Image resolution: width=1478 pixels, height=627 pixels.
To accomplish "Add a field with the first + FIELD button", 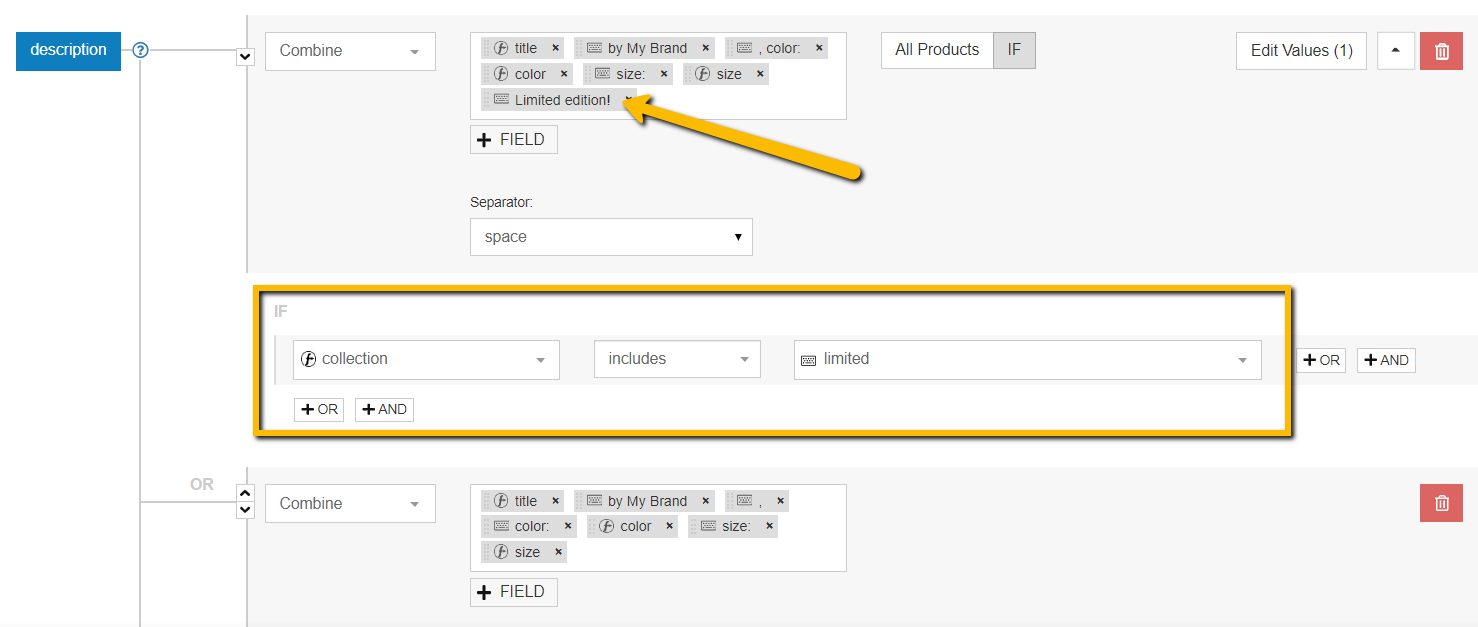I will (x=513, y=140).
